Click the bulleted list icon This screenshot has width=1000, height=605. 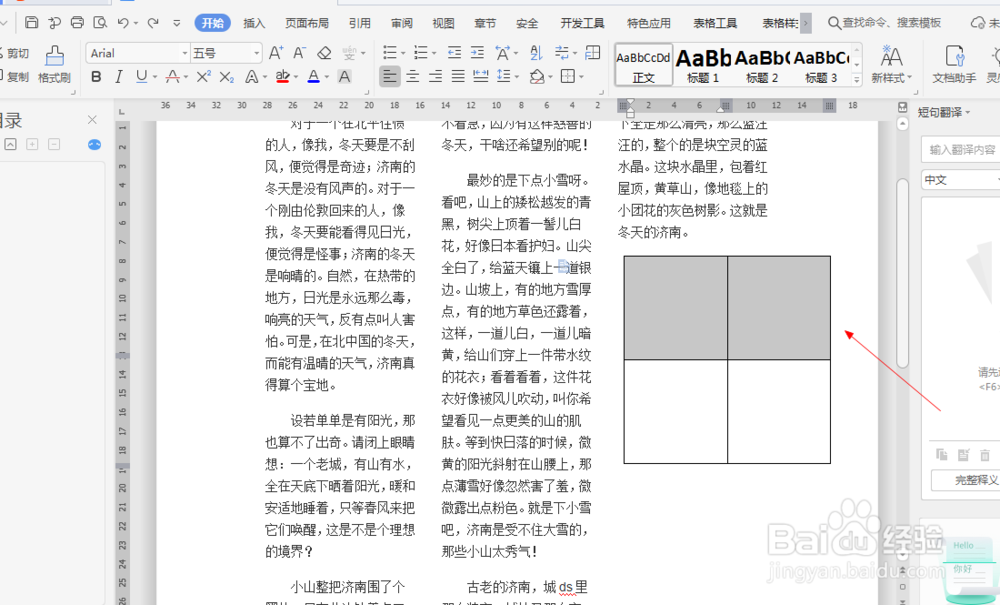coord(390,52)
